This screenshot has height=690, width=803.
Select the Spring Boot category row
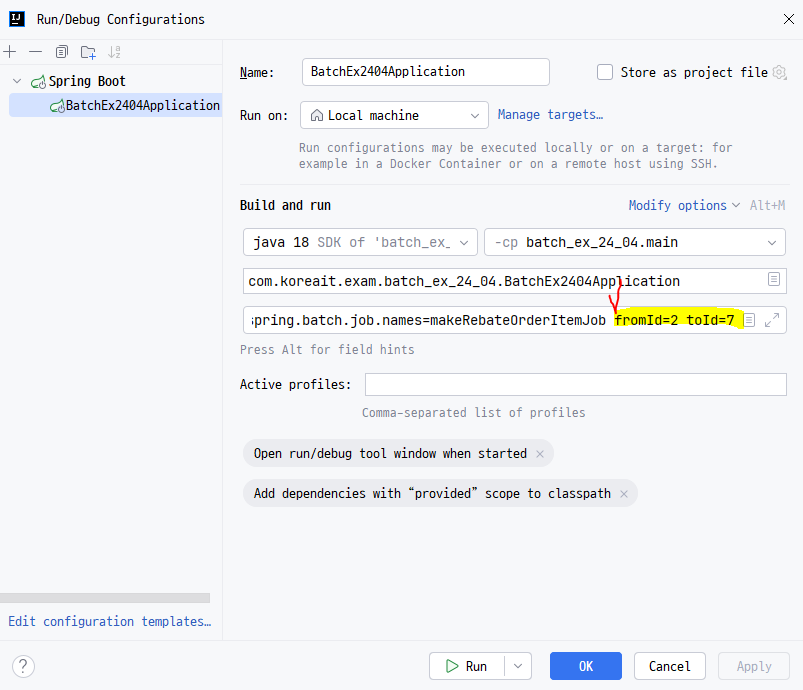coord(111,81)
